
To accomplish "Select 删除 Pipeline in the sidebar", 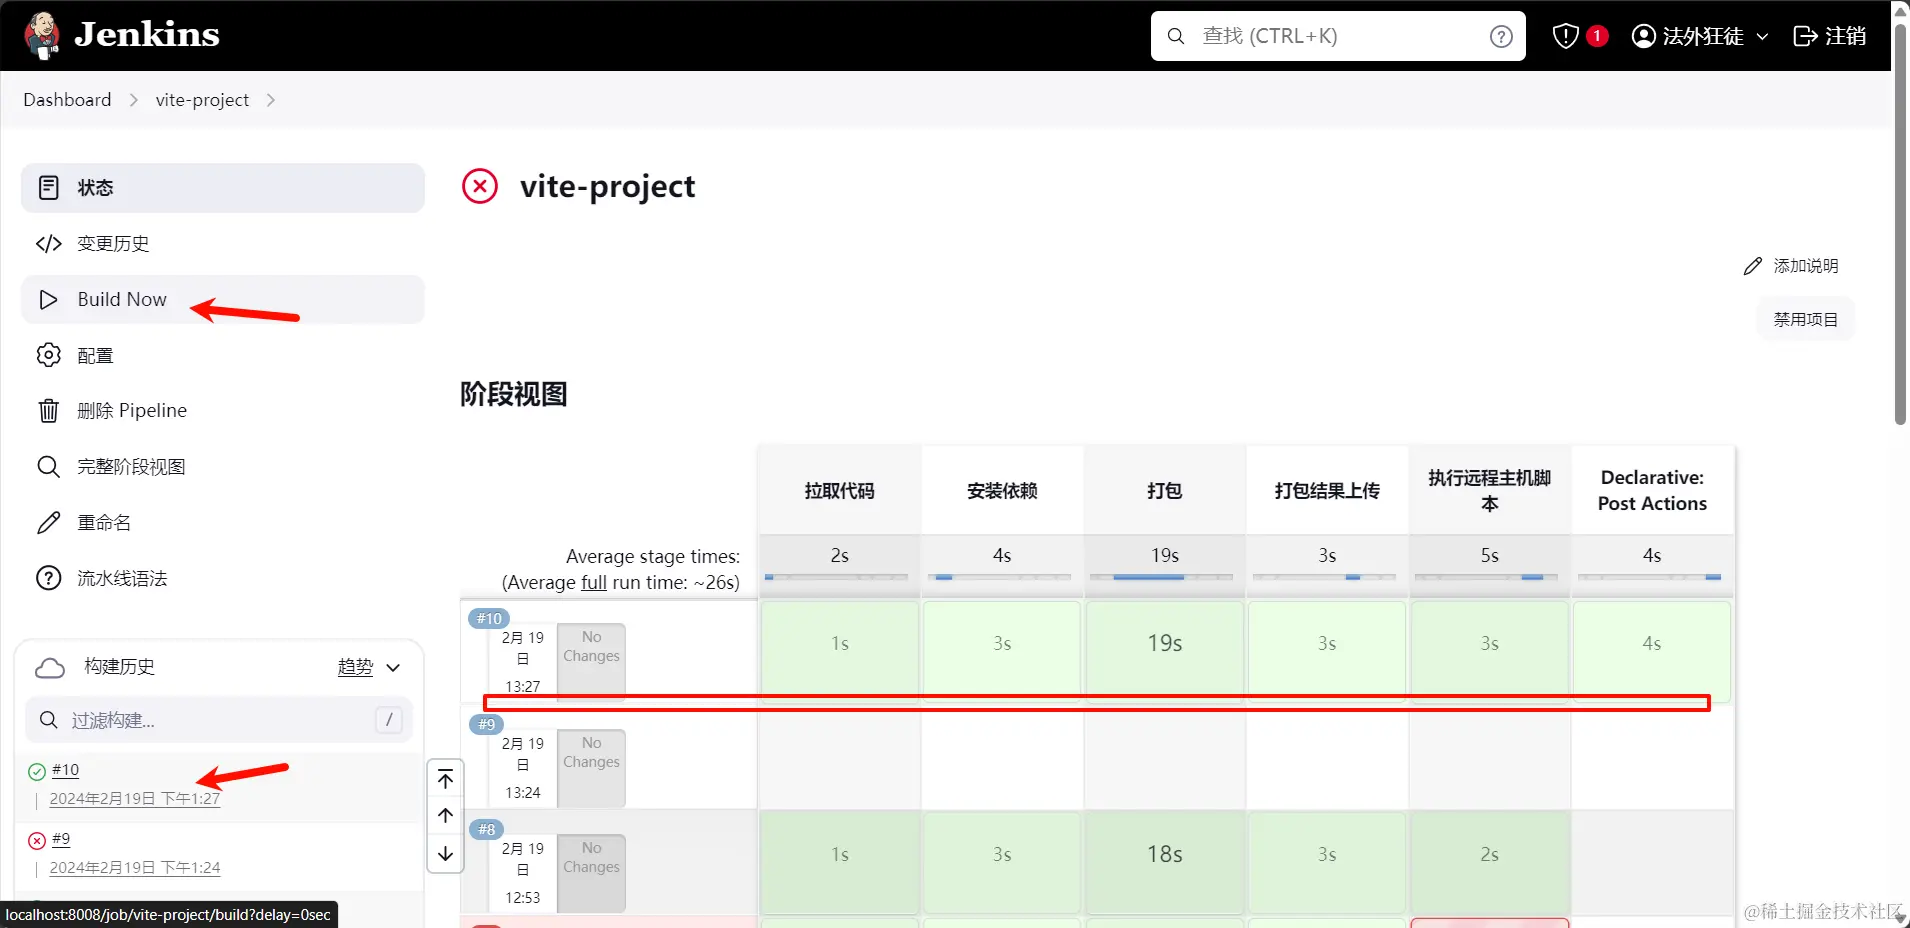I will (223, 410).
